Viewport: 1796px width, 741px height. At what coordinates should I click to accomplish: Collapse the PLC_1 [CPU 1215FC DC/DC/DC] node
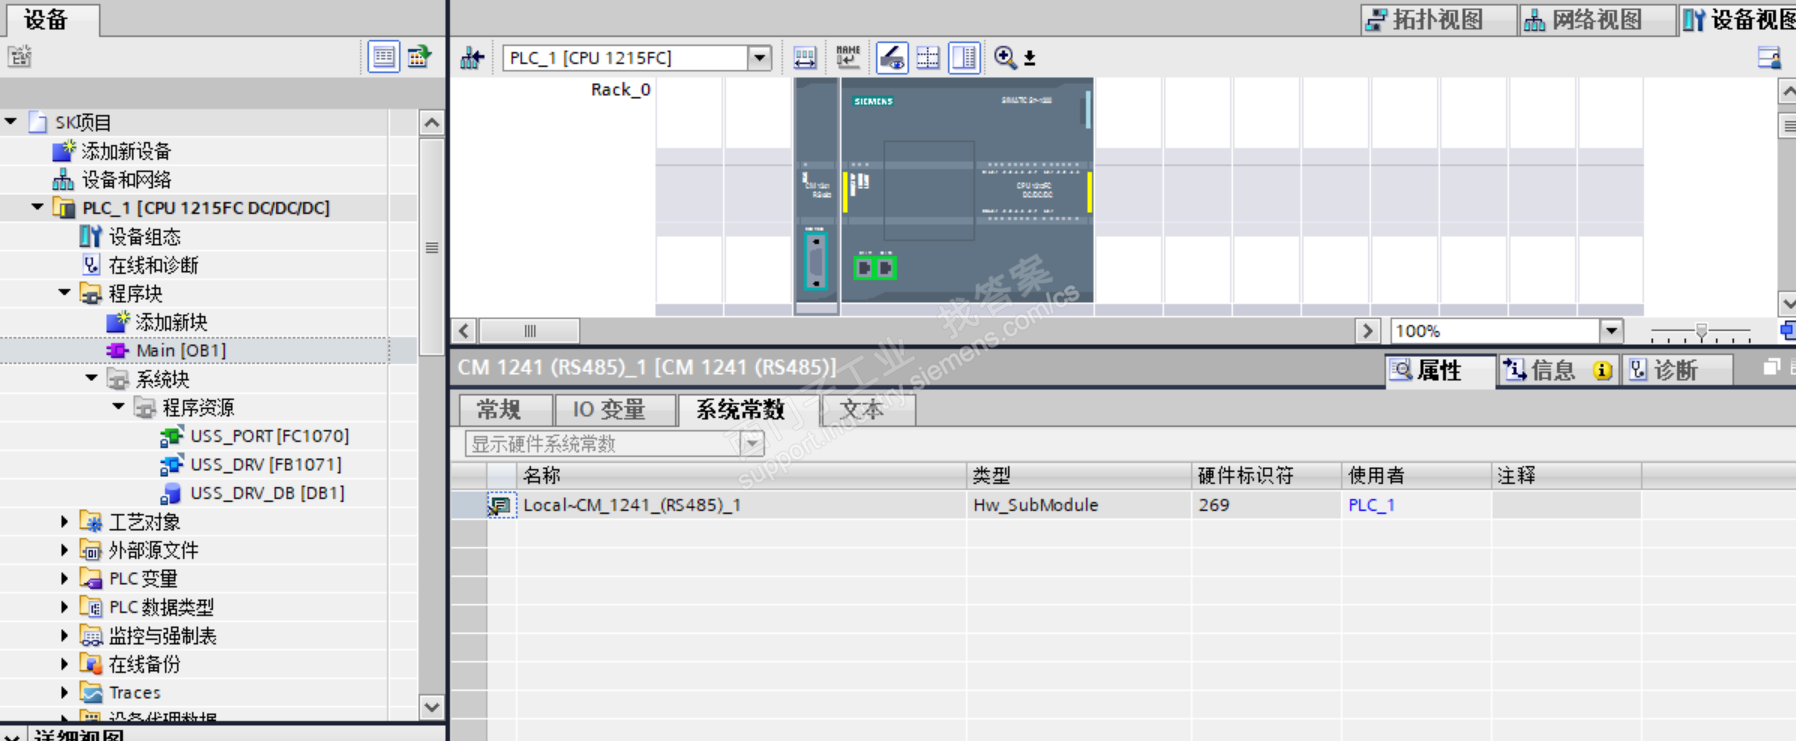click(x=38, y=208)
